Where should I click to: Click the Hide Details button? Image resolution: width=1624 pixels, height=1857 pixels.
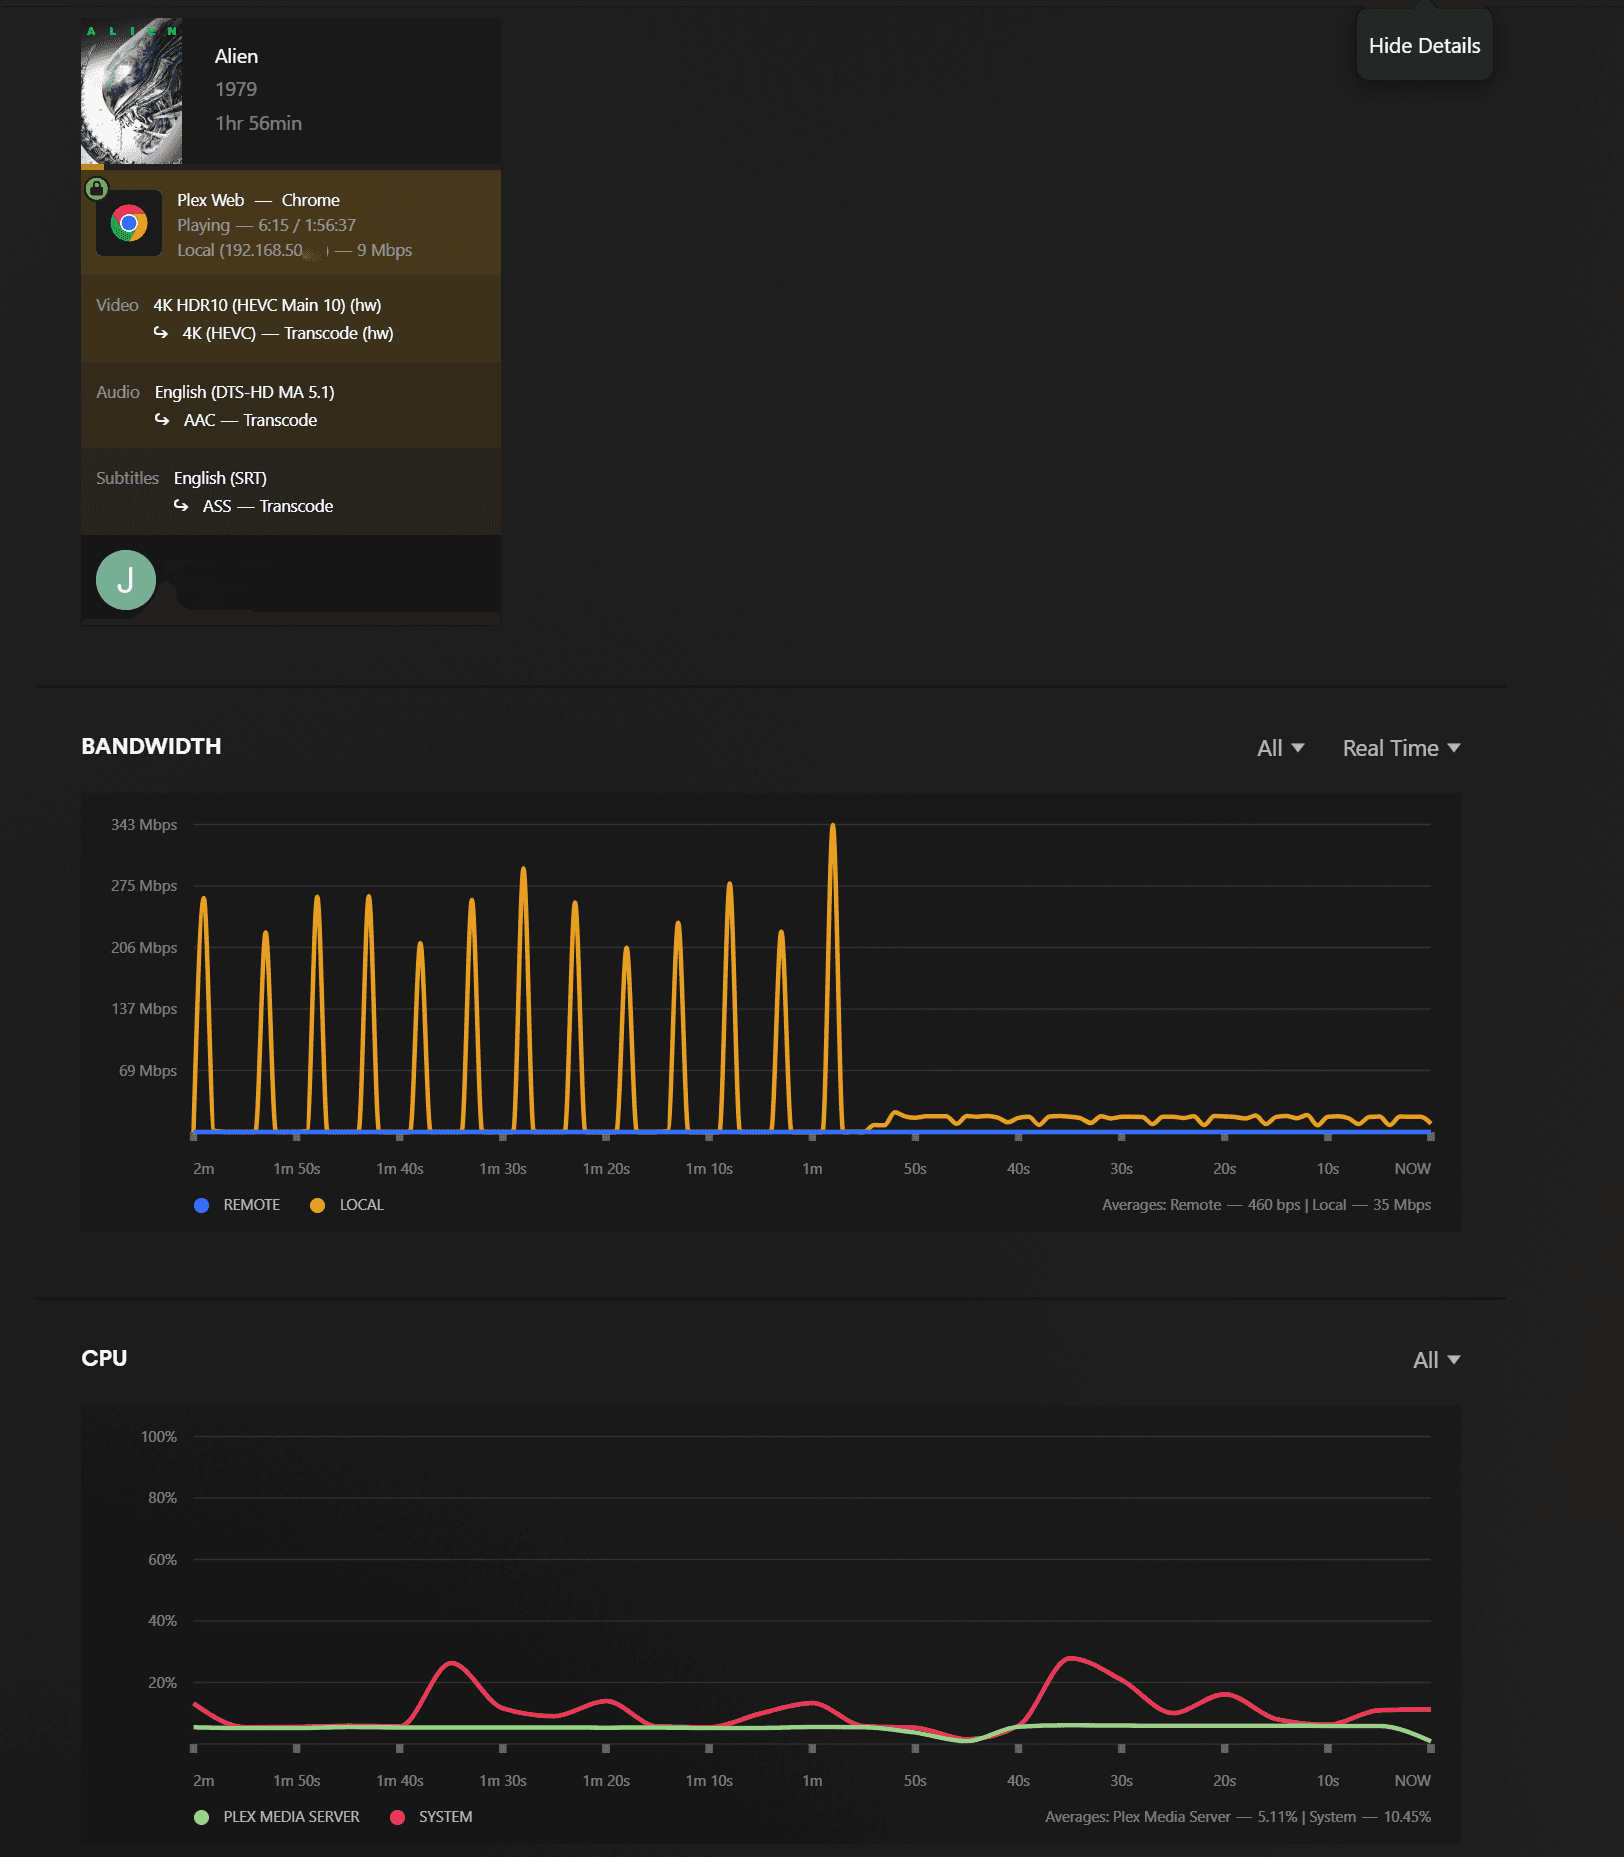click(1424, 46)
